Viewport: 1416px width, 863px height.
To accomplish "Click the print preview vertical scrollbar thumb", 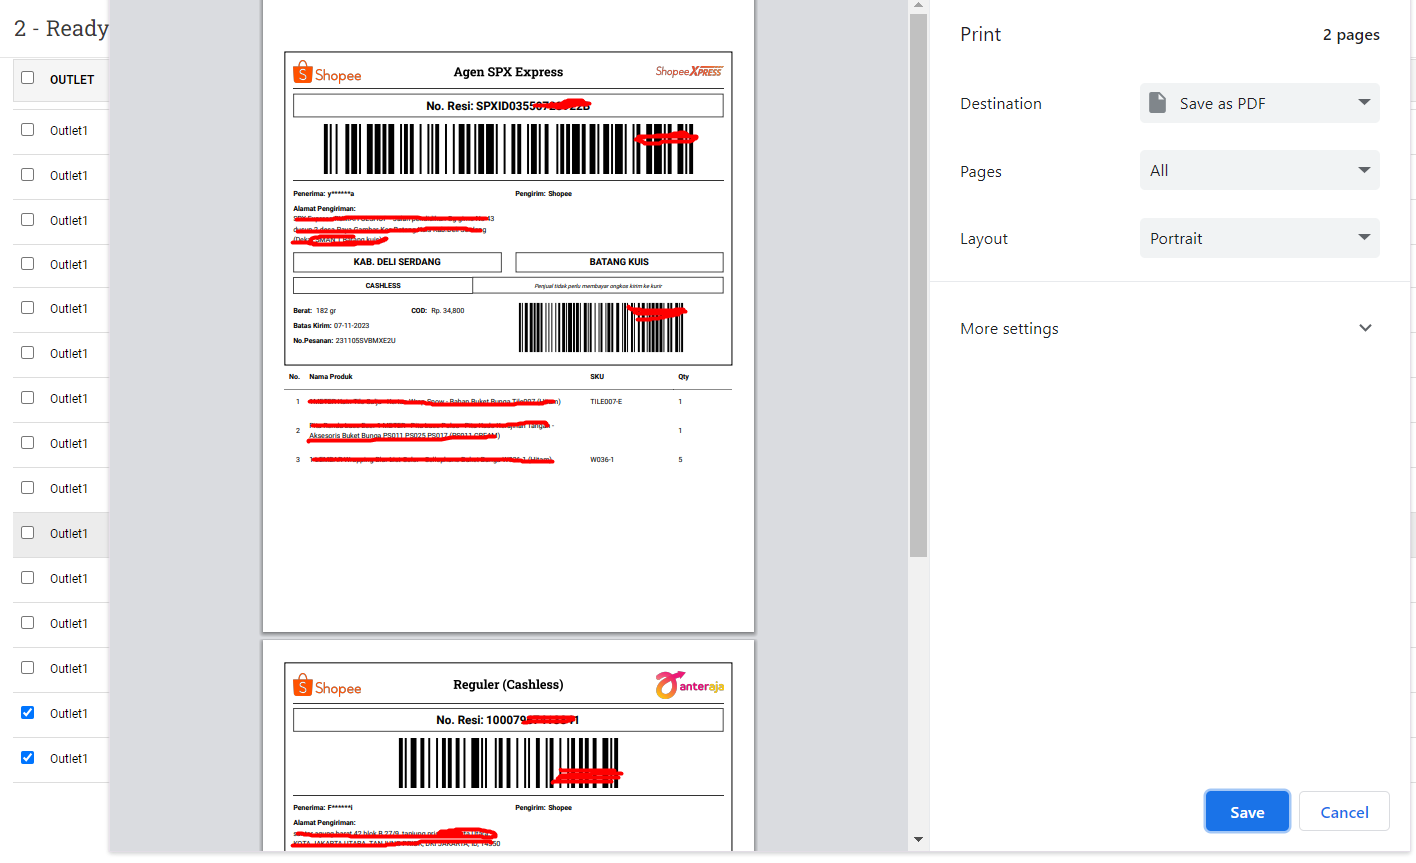I will pyautogui.click(x=918, y=285).
